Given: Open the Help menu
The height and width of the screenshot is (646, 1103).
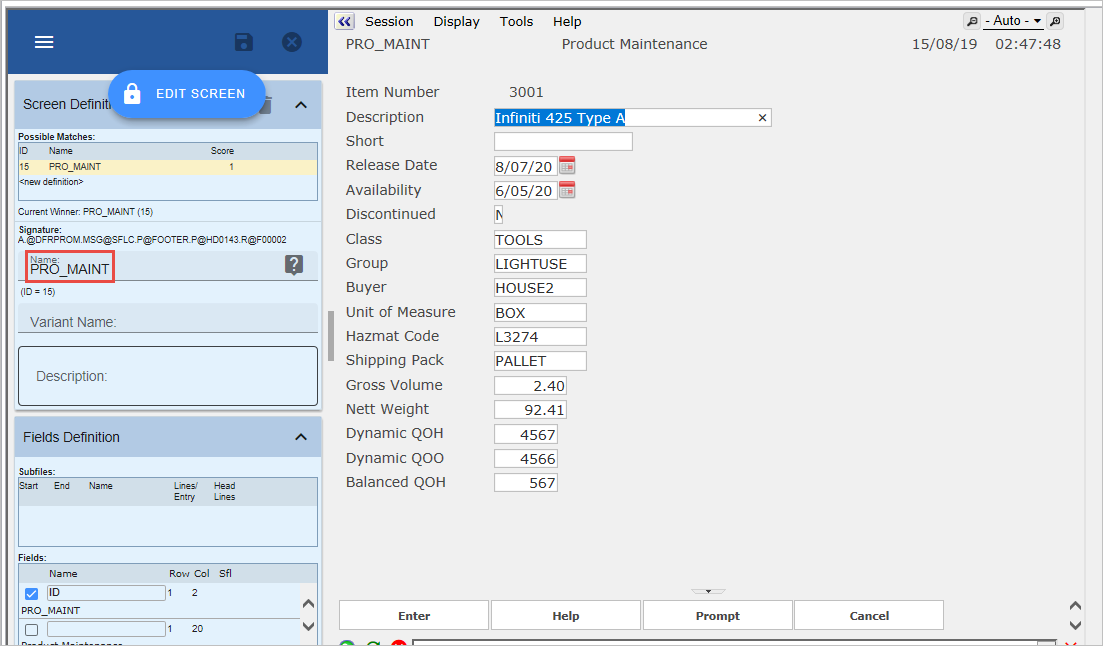Looking at the screenshot, I should (567, 22).
